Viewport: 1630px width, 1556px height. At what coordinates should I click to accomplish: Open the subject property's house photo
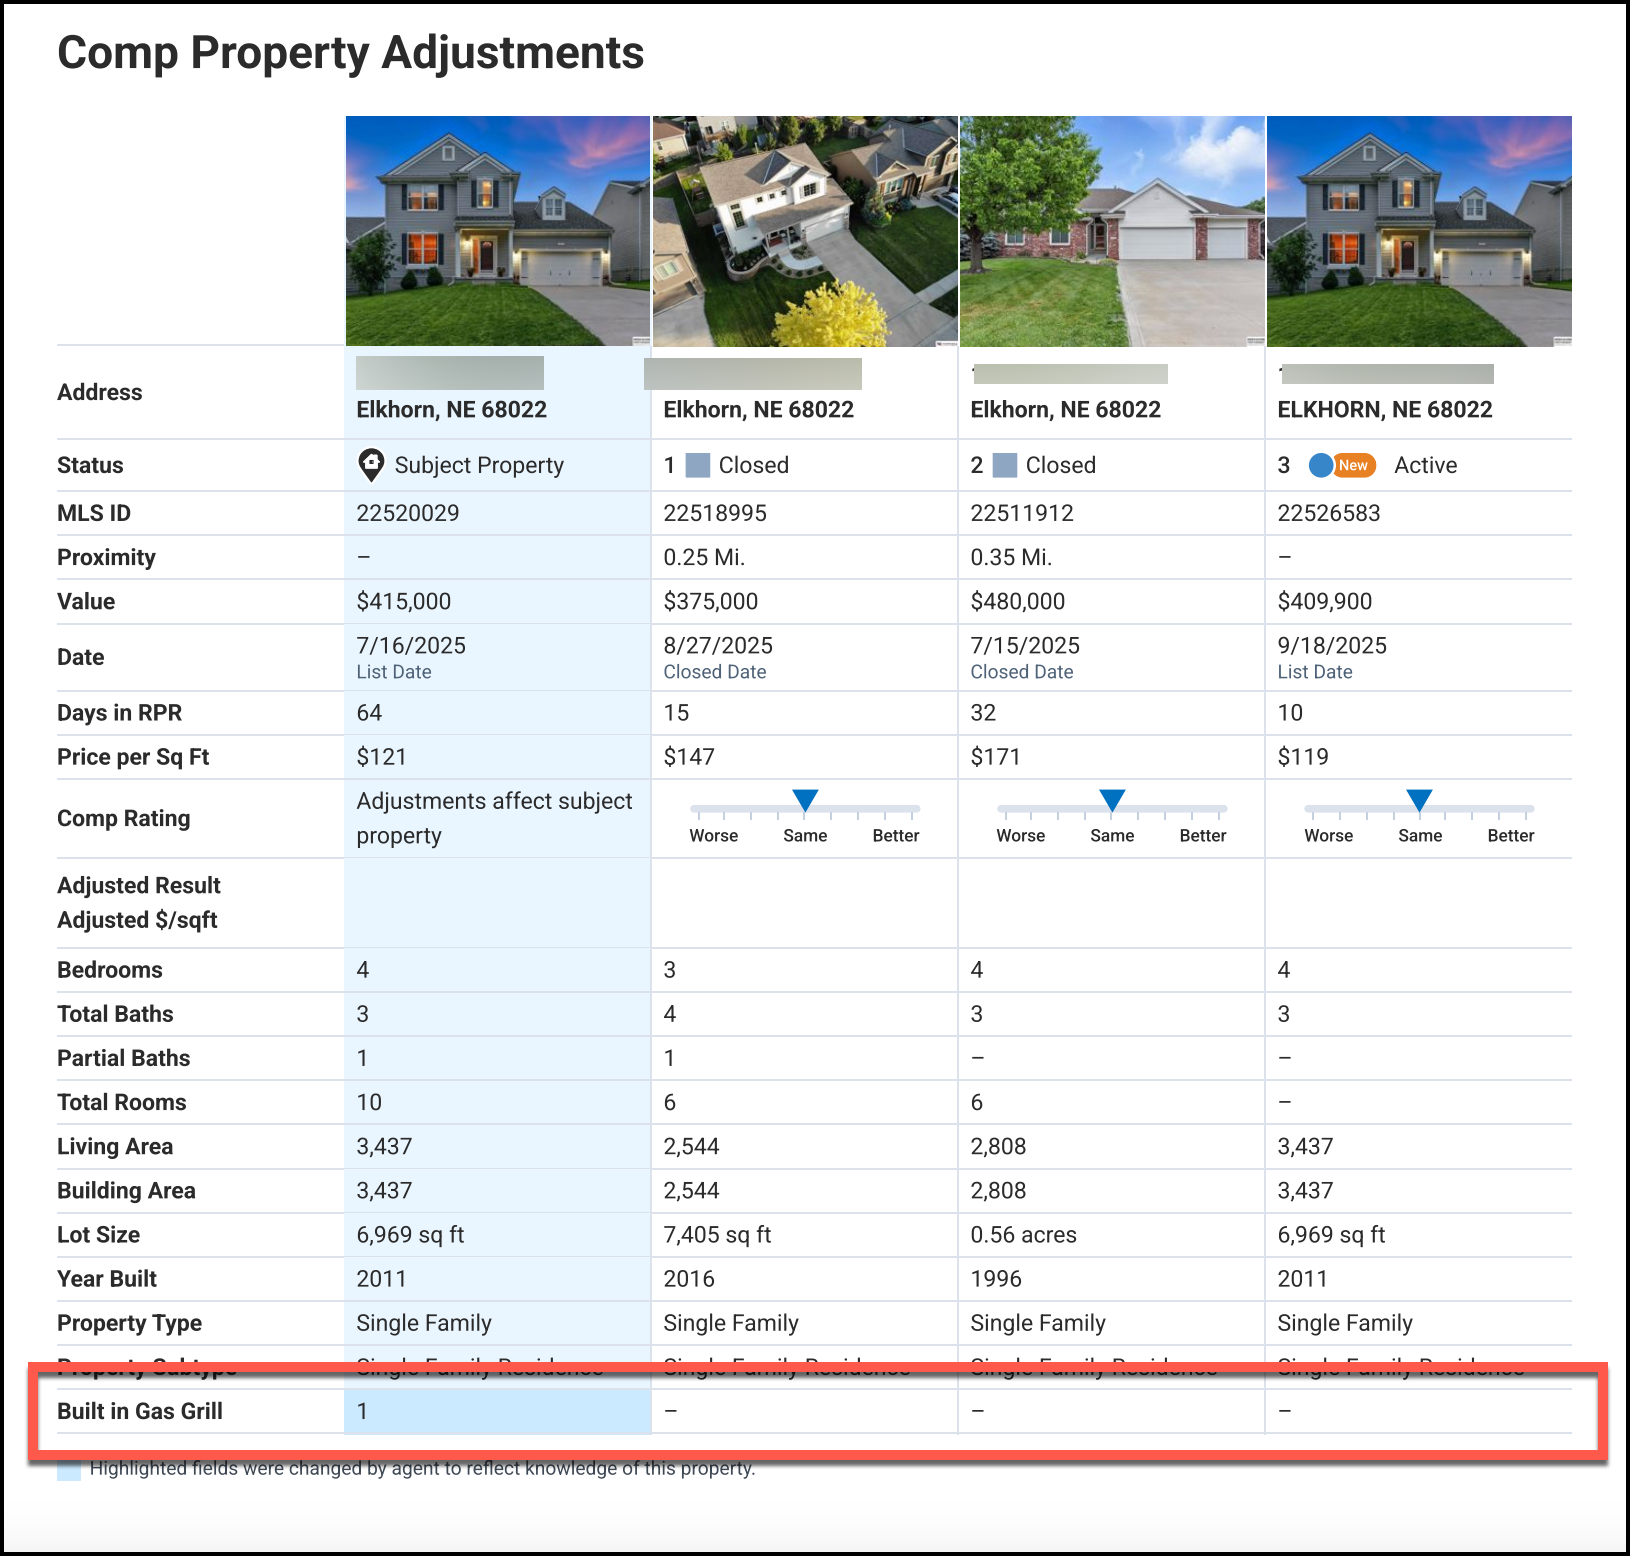[x=498, y=231]
